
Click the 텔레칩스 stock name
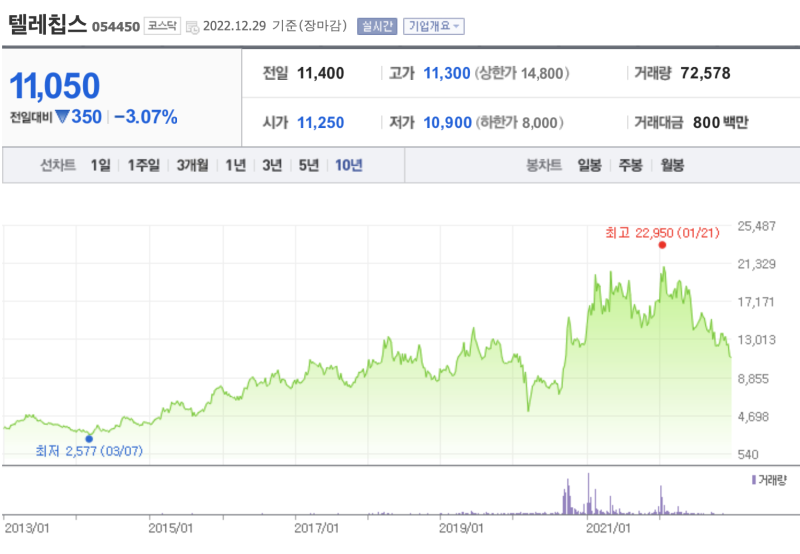coord(47,24)
